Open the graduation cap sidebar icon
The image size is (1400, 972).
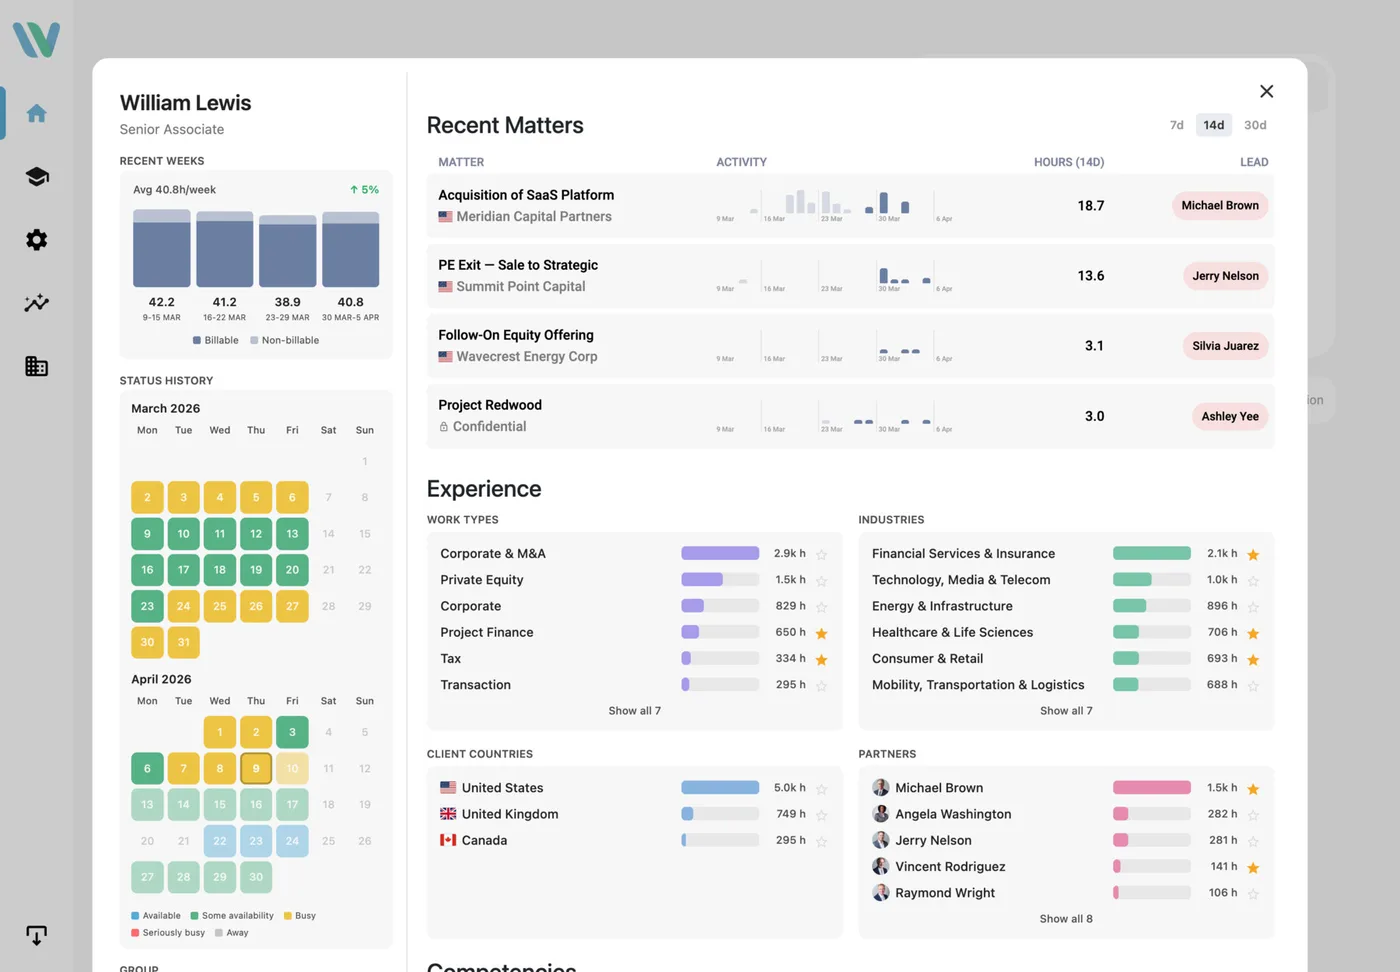pos(37,177)
